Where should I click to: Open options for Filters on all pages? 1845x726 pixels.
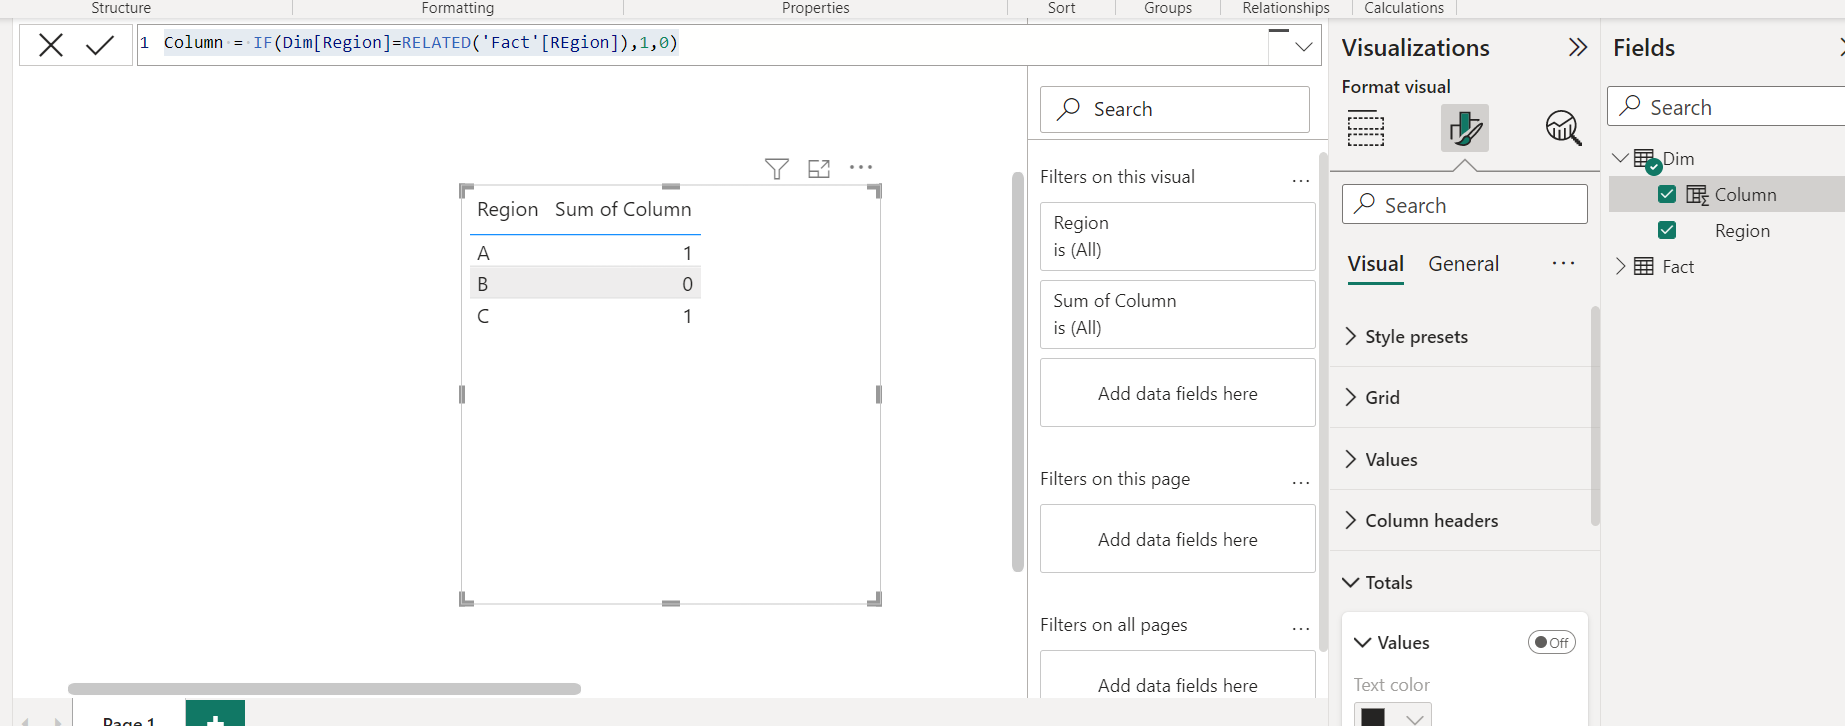pos(1301,629)
